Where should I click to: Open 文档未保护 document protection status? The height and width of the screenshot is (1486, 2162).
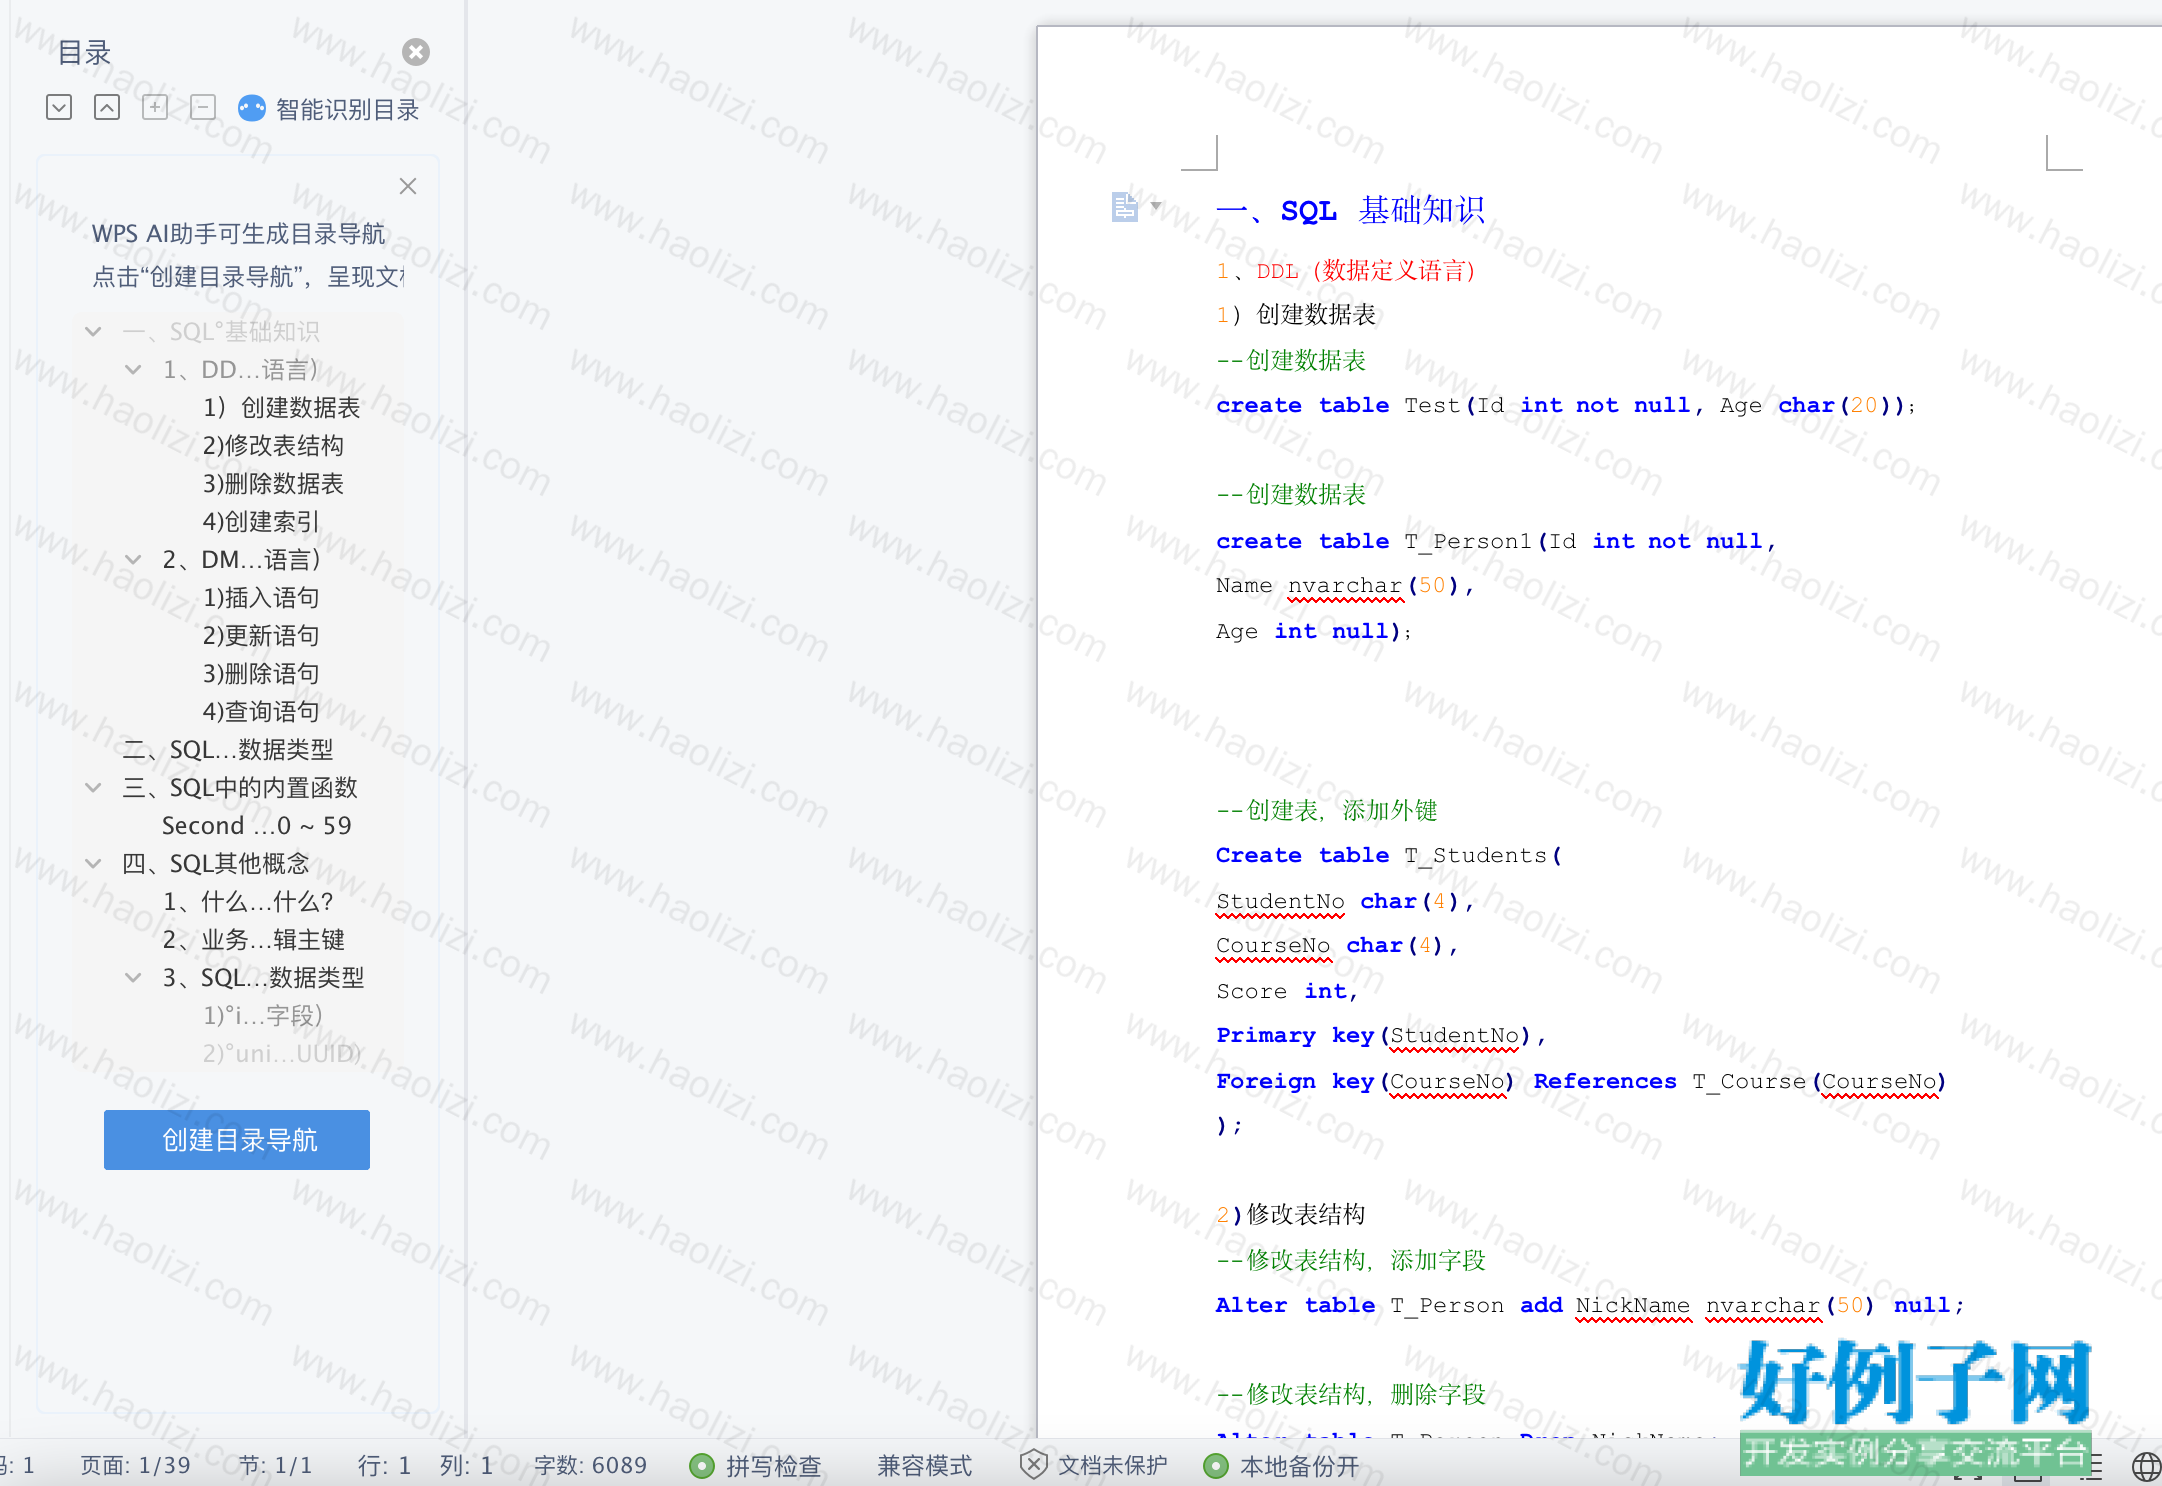1112,1466
